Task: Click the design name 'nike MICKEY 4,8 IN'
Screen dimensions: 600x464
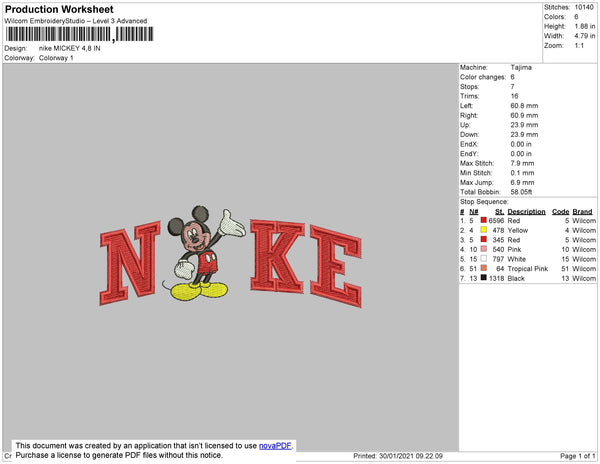Action: click(70, 48)
